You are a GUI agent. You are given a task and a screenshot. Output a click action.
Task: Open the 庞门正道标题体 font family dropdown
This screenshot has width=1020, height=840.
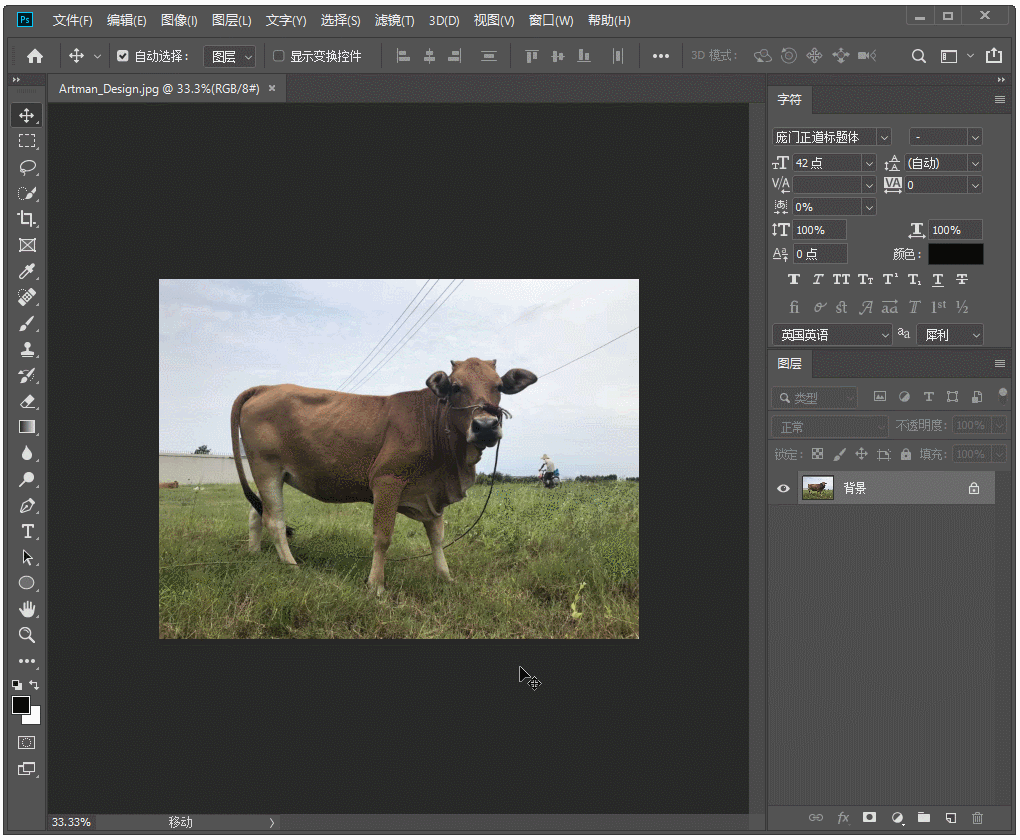884,137
